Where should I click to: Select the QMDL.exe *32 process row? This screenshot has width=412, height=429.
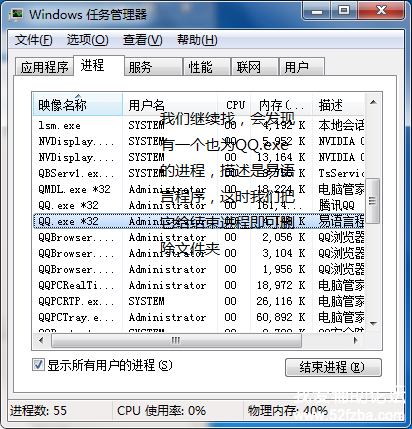pyautogui.click(x=199, y=189)
